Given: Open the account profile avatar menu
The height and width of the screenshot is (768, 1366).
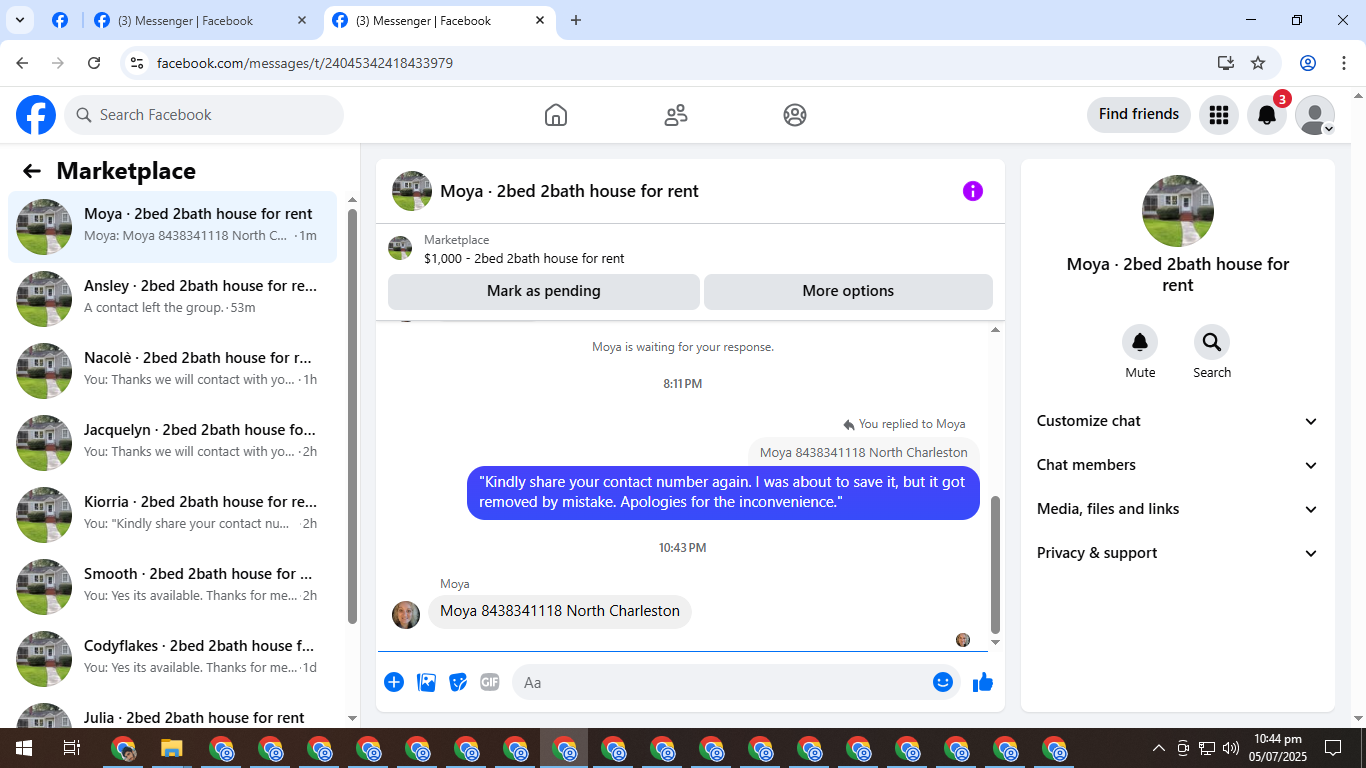Looking at the screenshot, I should [x=1315, y=115].
